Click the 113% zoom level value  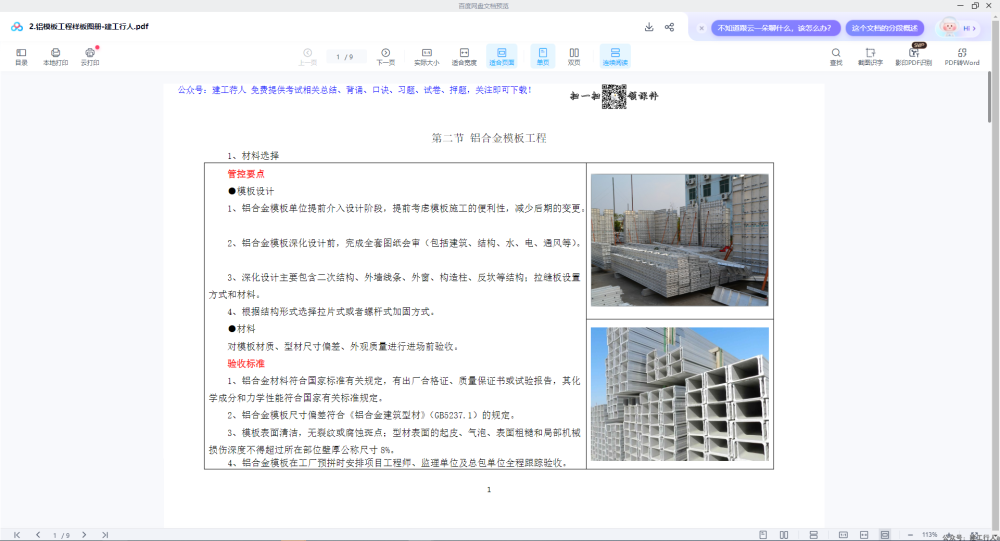(x=929, y=535)
